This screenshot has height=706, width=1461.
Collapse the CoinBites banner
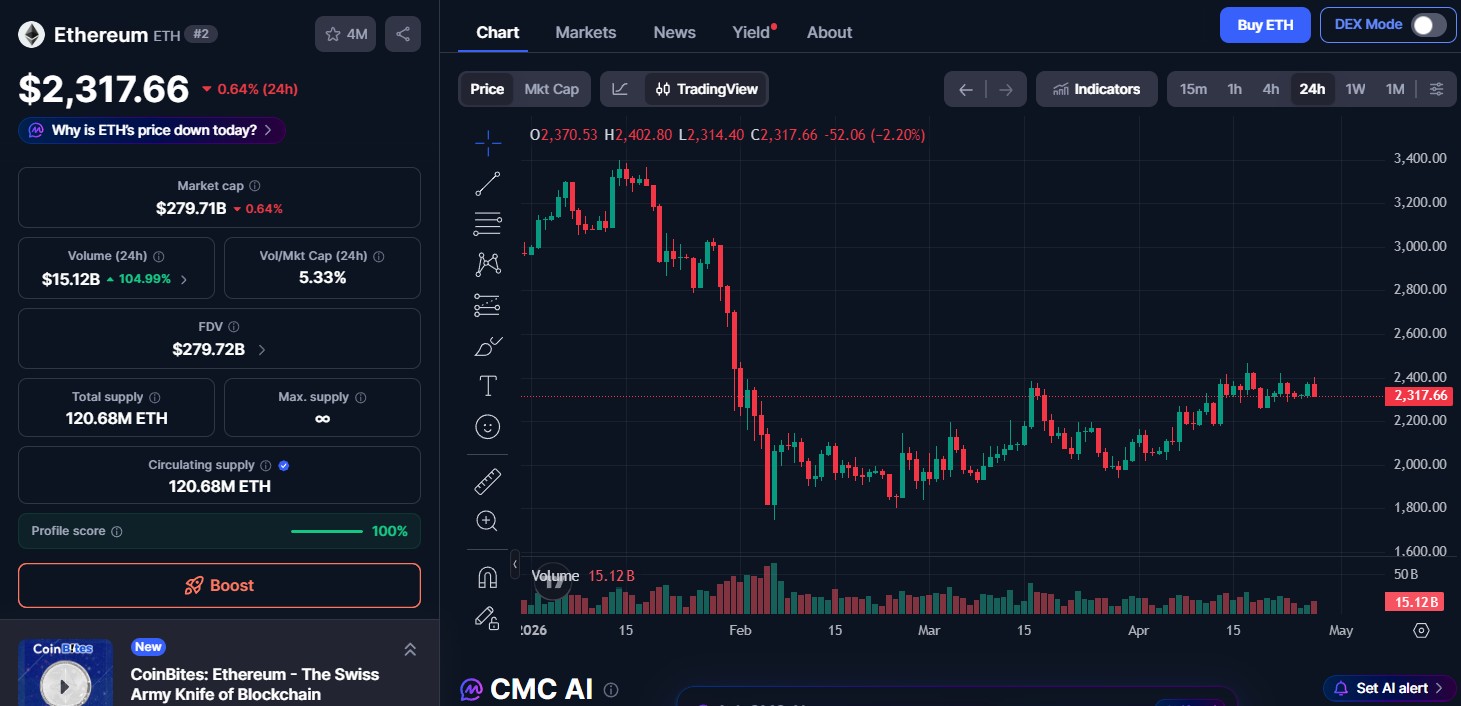tap(410, 649)
